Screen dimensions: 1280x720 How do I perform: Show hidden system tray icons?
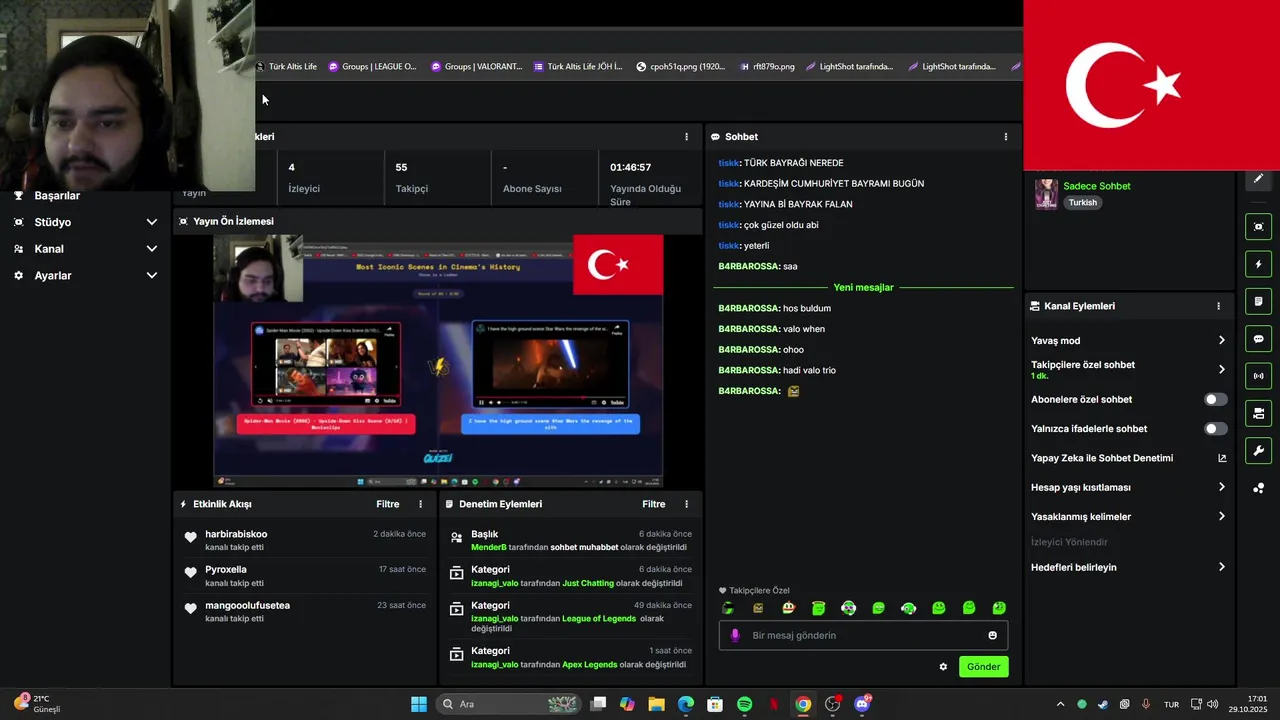coord(1060,704)
